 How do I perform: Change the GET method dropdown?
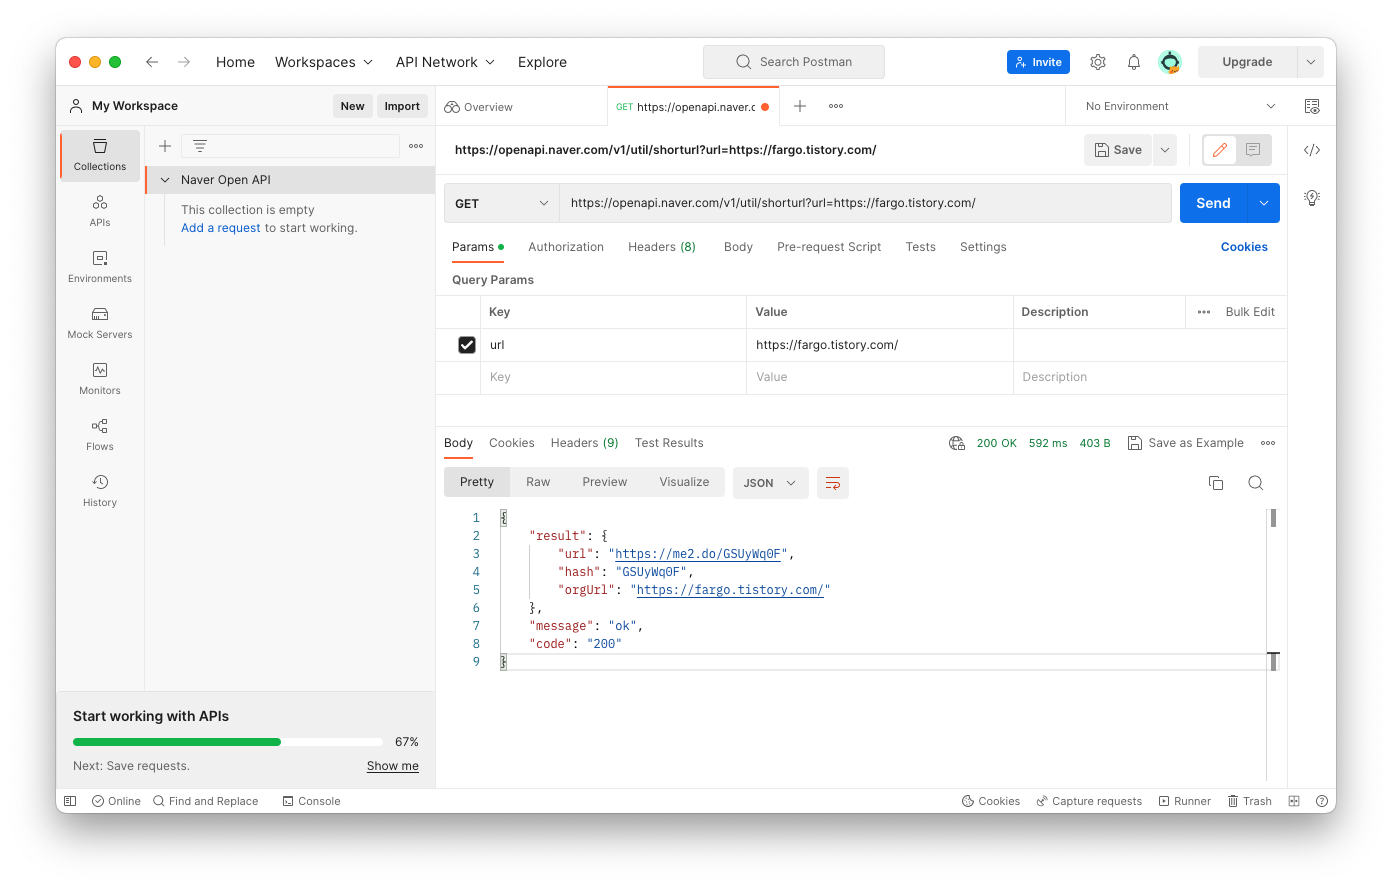501,203
